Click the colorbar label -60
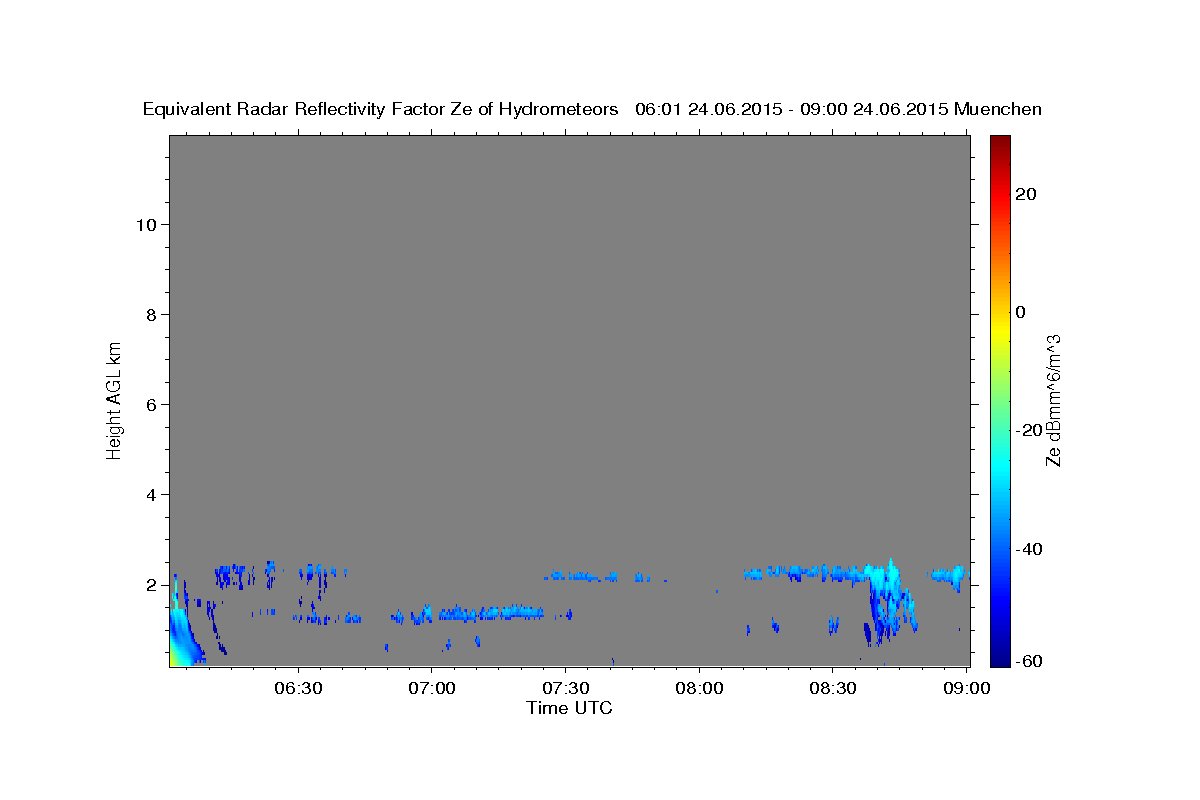1200x800 pixels. click(x=1029, y=661)
